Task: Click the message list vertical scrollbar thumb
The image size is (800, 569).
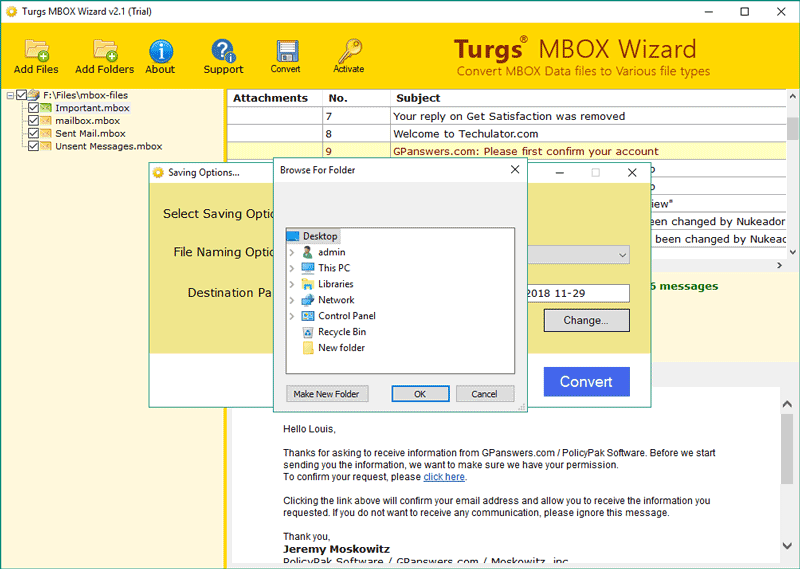Action: point(792,129)
